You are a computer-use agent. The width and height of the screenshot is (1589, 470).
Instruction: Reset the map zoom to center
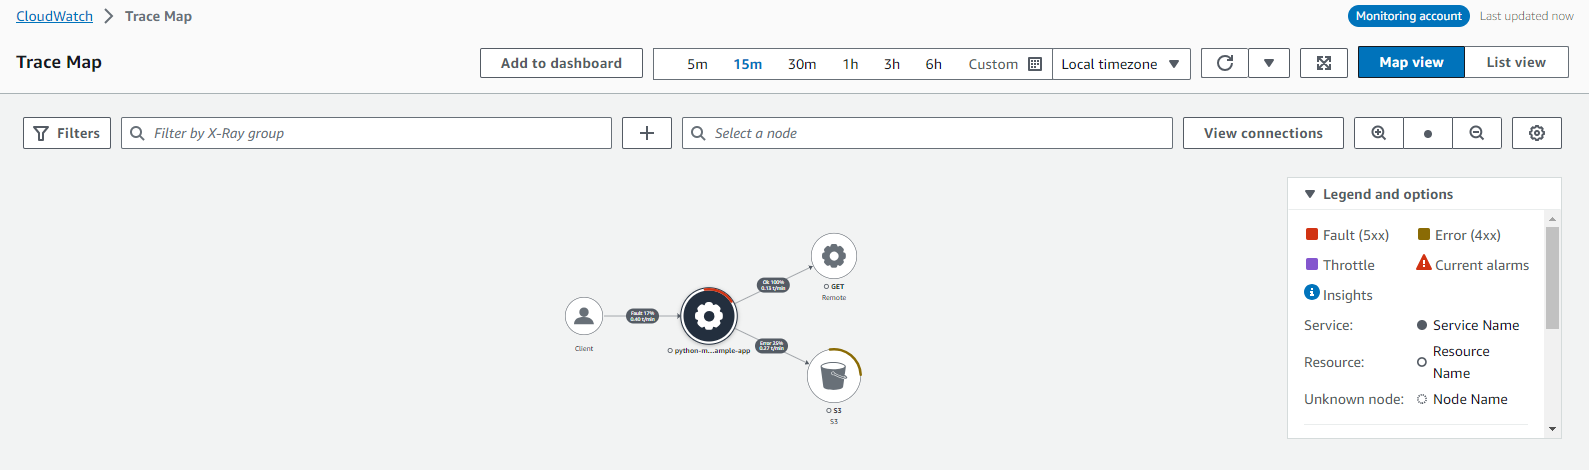click(1428, 133)
